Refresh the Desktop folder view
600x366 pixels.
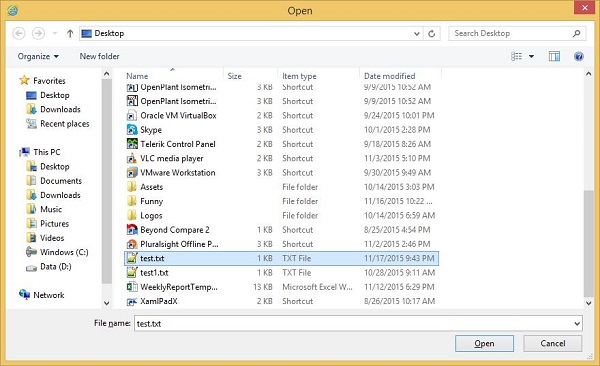432,34
